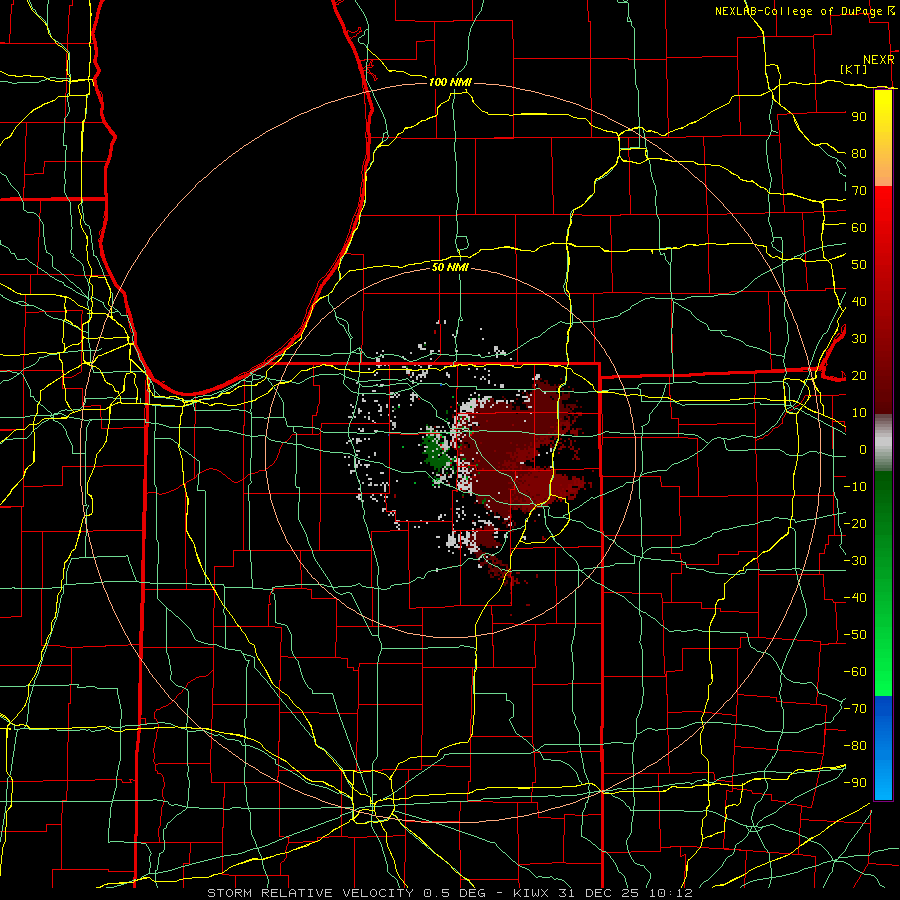The image size is (900, 900).
Task: Click the [KT] units label
Action: pos(854,69)
